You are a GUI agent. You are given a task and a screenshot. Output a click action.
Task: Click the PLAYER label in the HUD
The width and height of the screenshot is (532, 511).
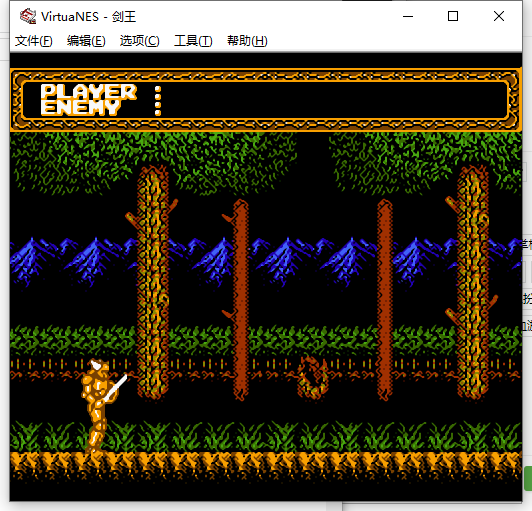[x=88, y=92]
